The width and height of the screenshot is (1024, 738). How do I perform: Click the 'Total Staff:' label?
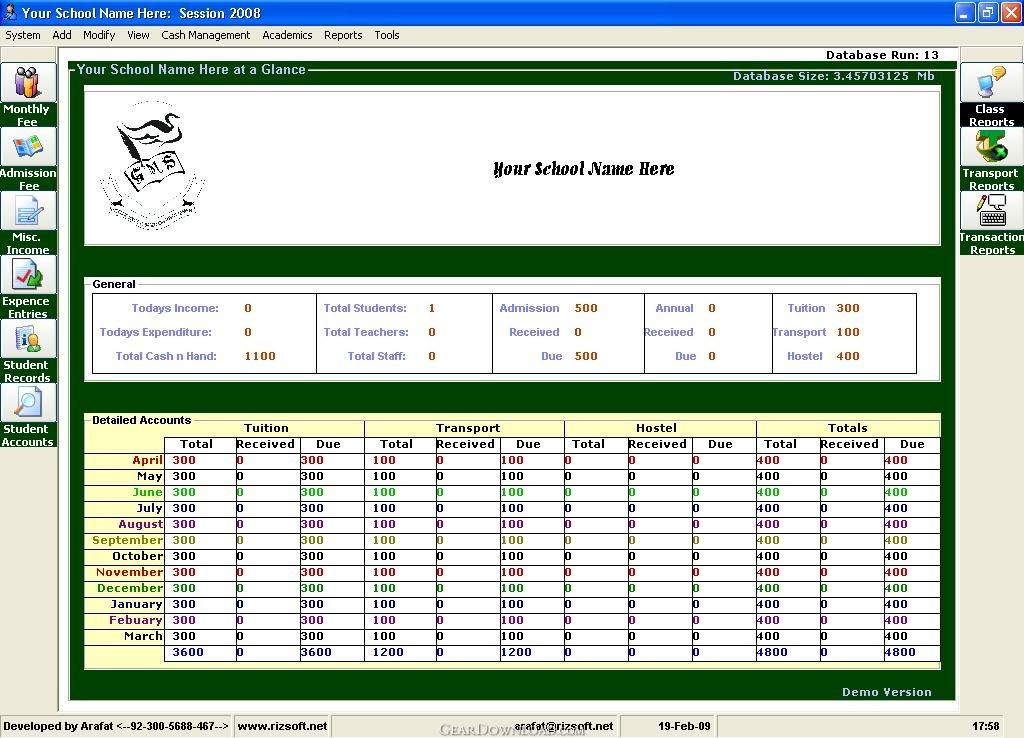[x=377, y=357]
